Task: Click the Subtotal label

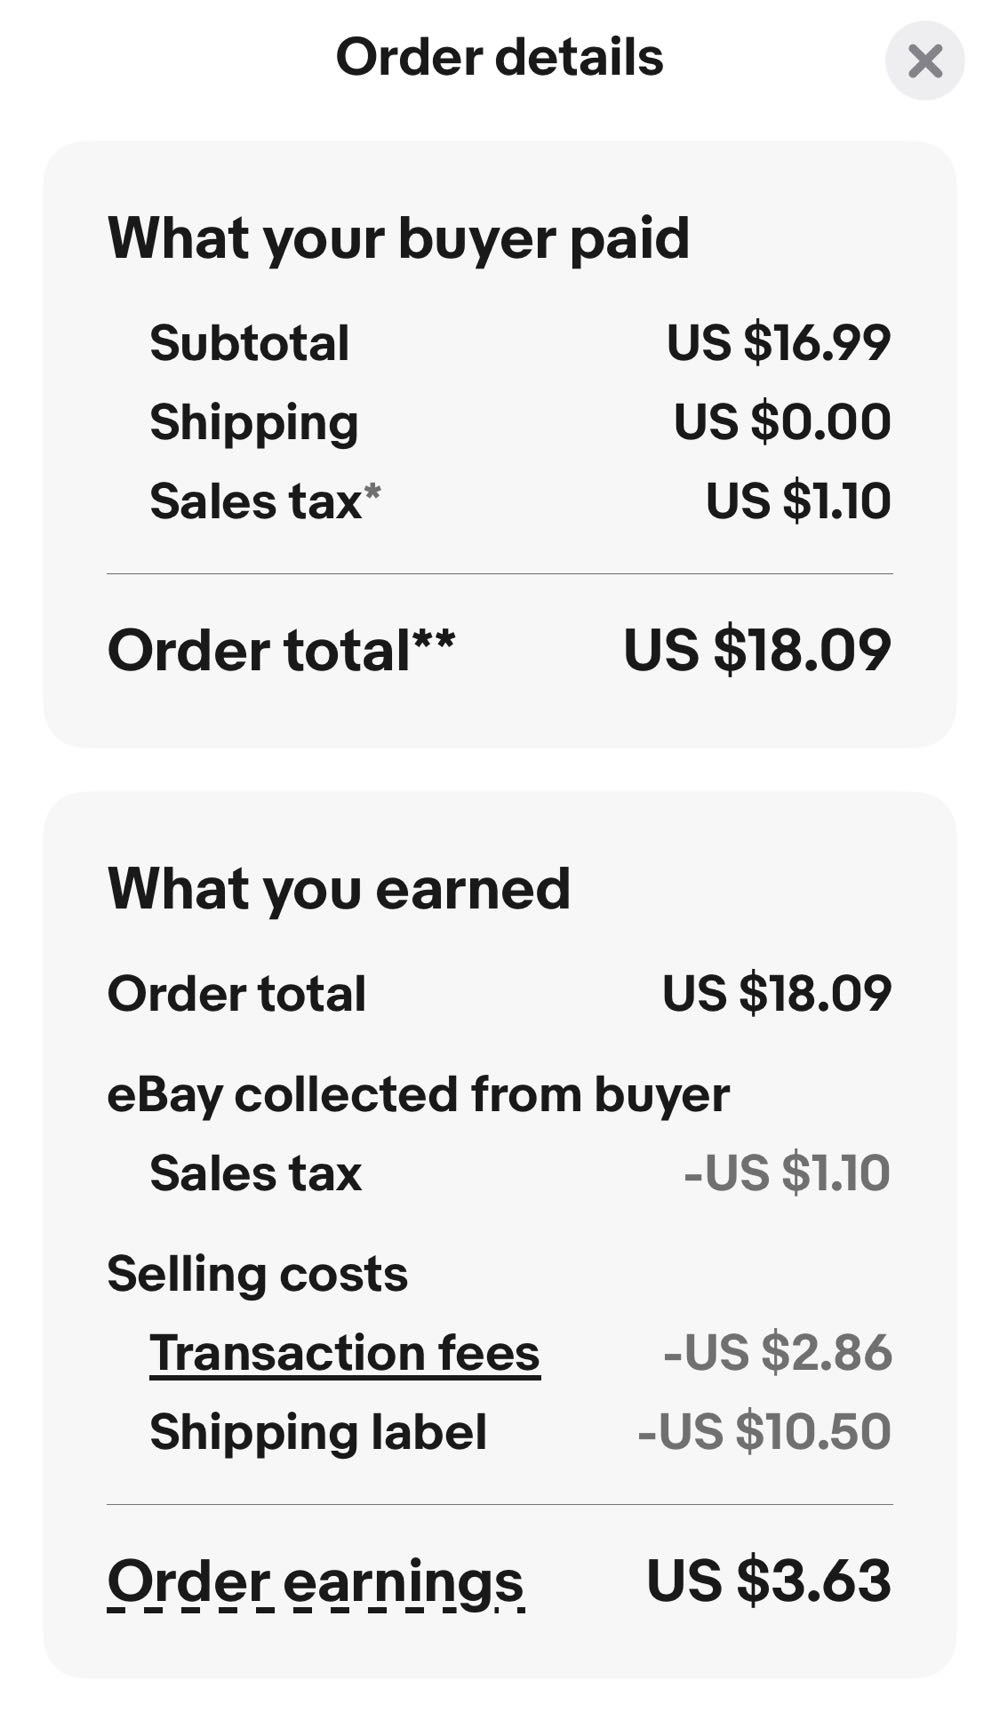Action: [249, 343]
